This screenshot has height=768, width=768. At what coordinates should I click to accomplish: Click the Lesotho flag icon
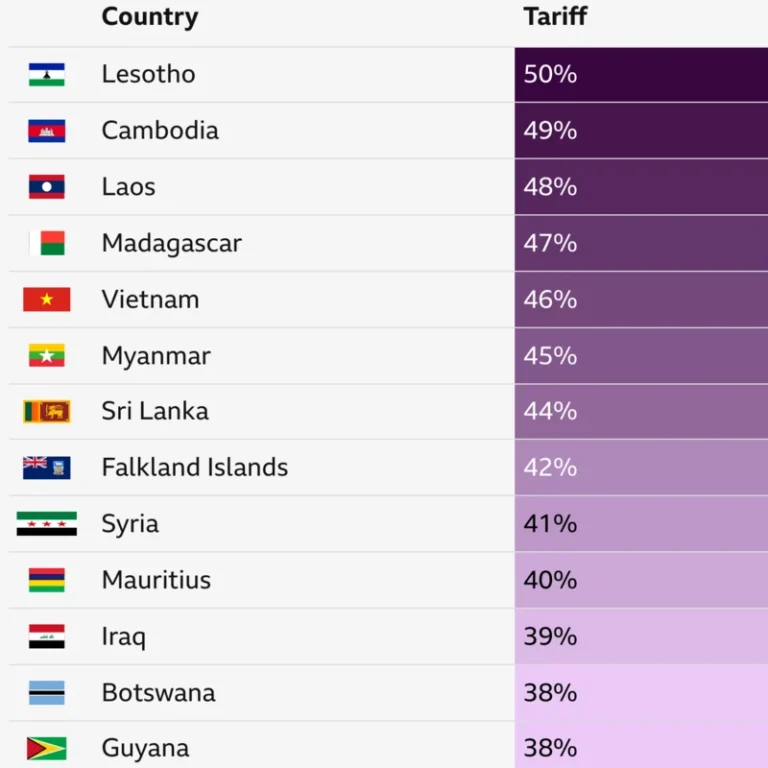point(47,74)
